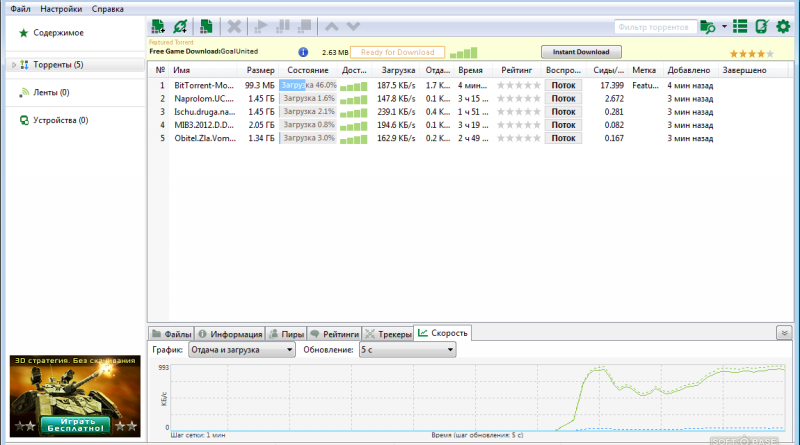Viewport: 800px width, 445px height.
Task: Expand the Торренты (5) tree node
Action: pos(14,65)
